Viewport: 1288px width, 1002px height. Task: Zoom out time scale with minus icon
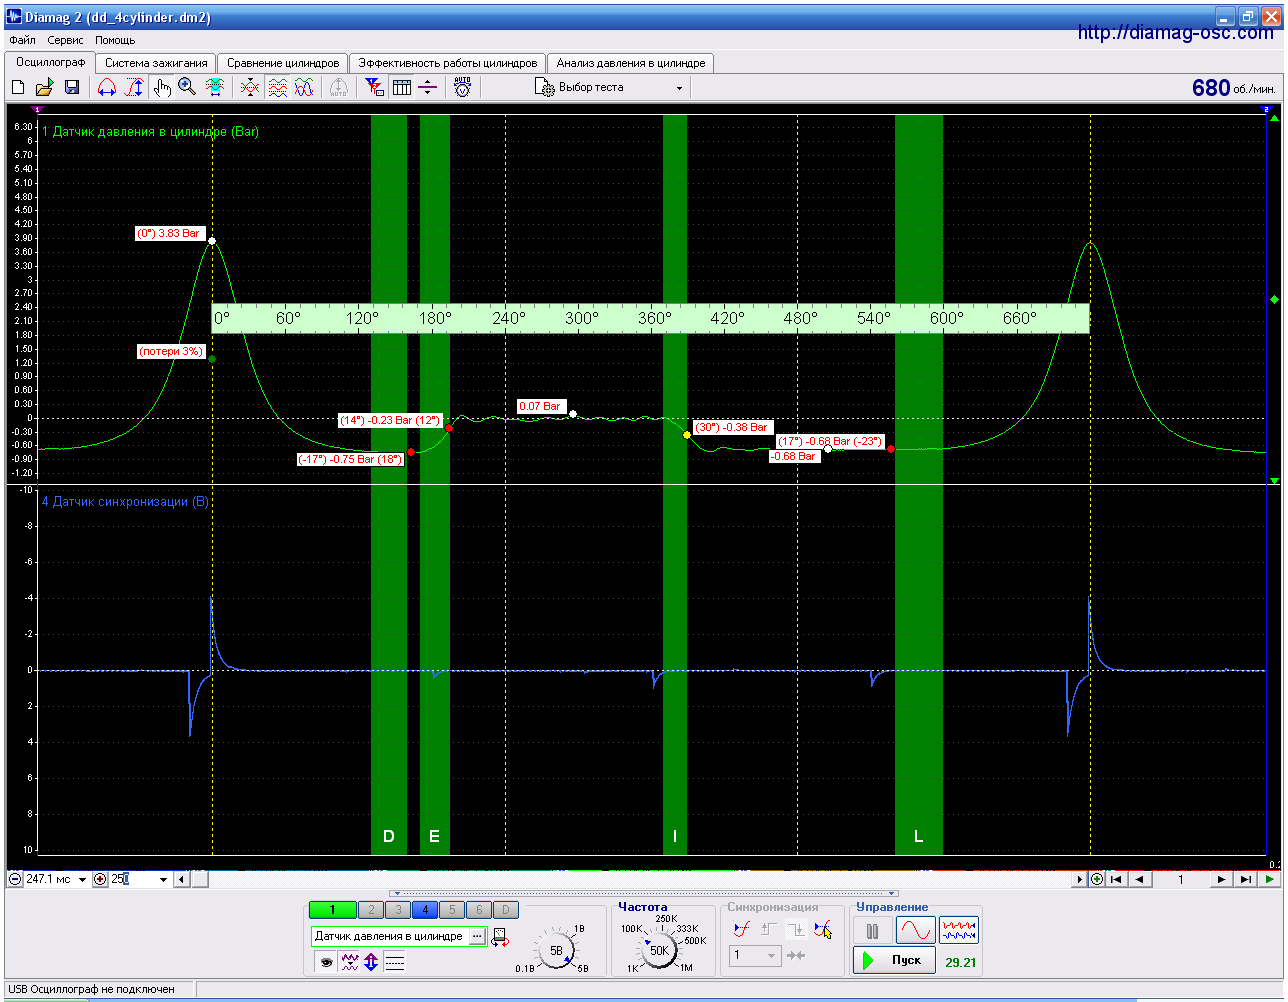point(15,880)
